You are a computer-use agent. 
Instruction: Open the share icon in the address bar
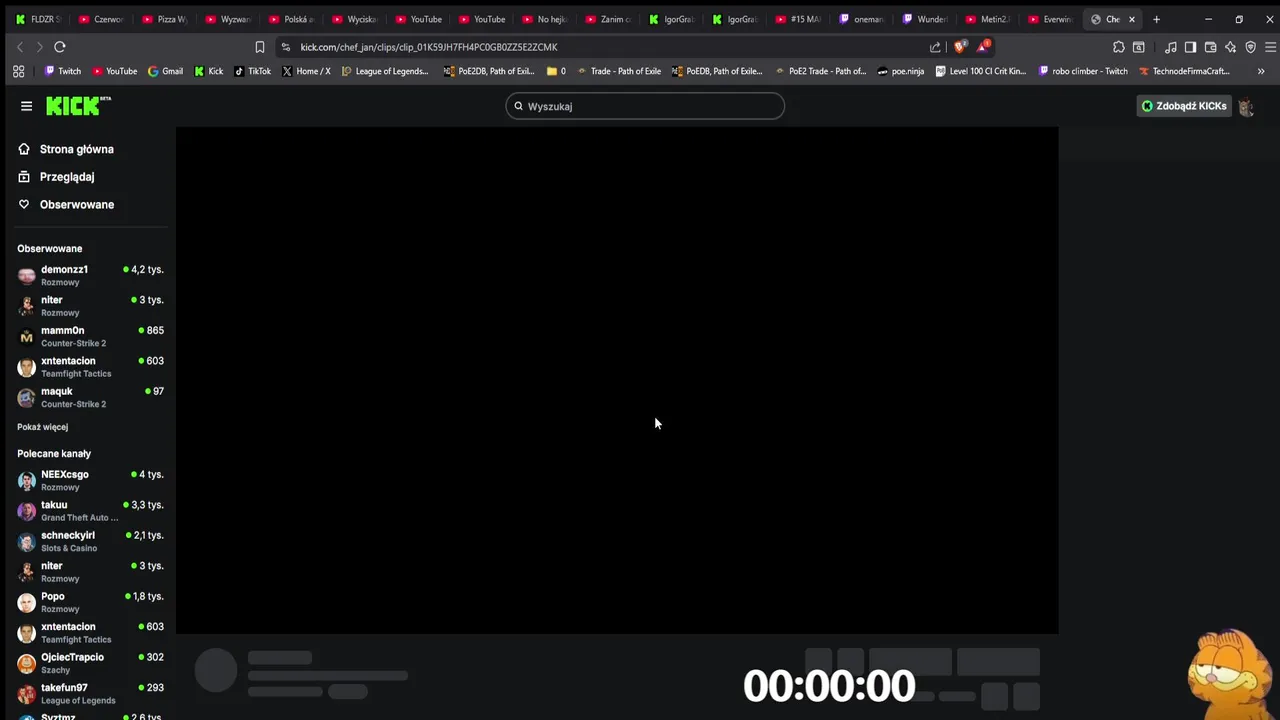pyautogui.click(x=935, y=47)
